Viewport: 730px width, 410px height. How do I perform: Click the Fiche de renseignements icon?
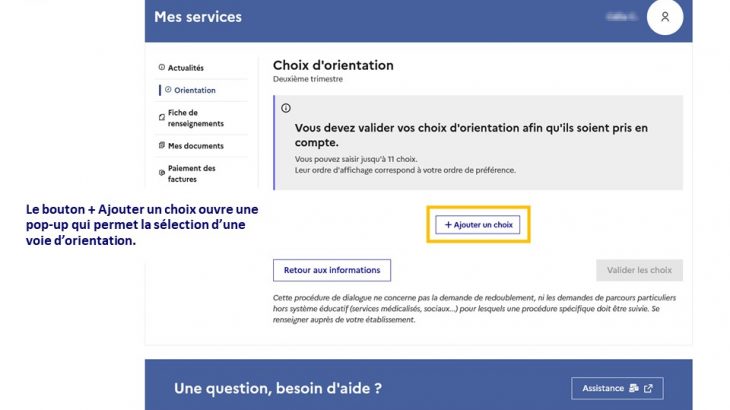tap(162, 118)
